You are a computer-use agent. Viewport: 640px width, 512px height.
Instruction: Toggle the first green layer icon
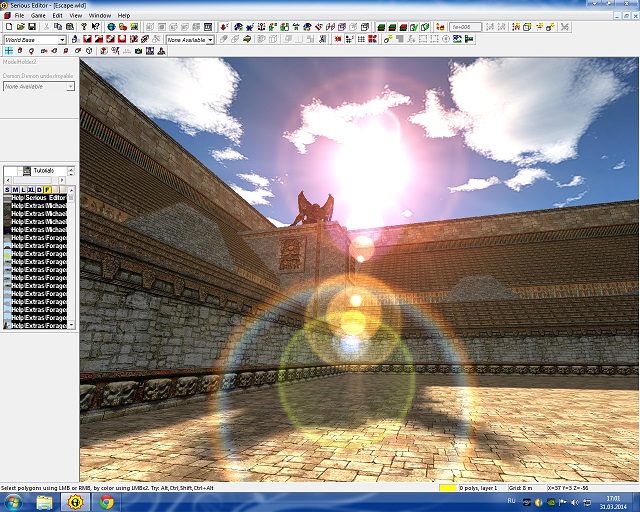[381, 27]
